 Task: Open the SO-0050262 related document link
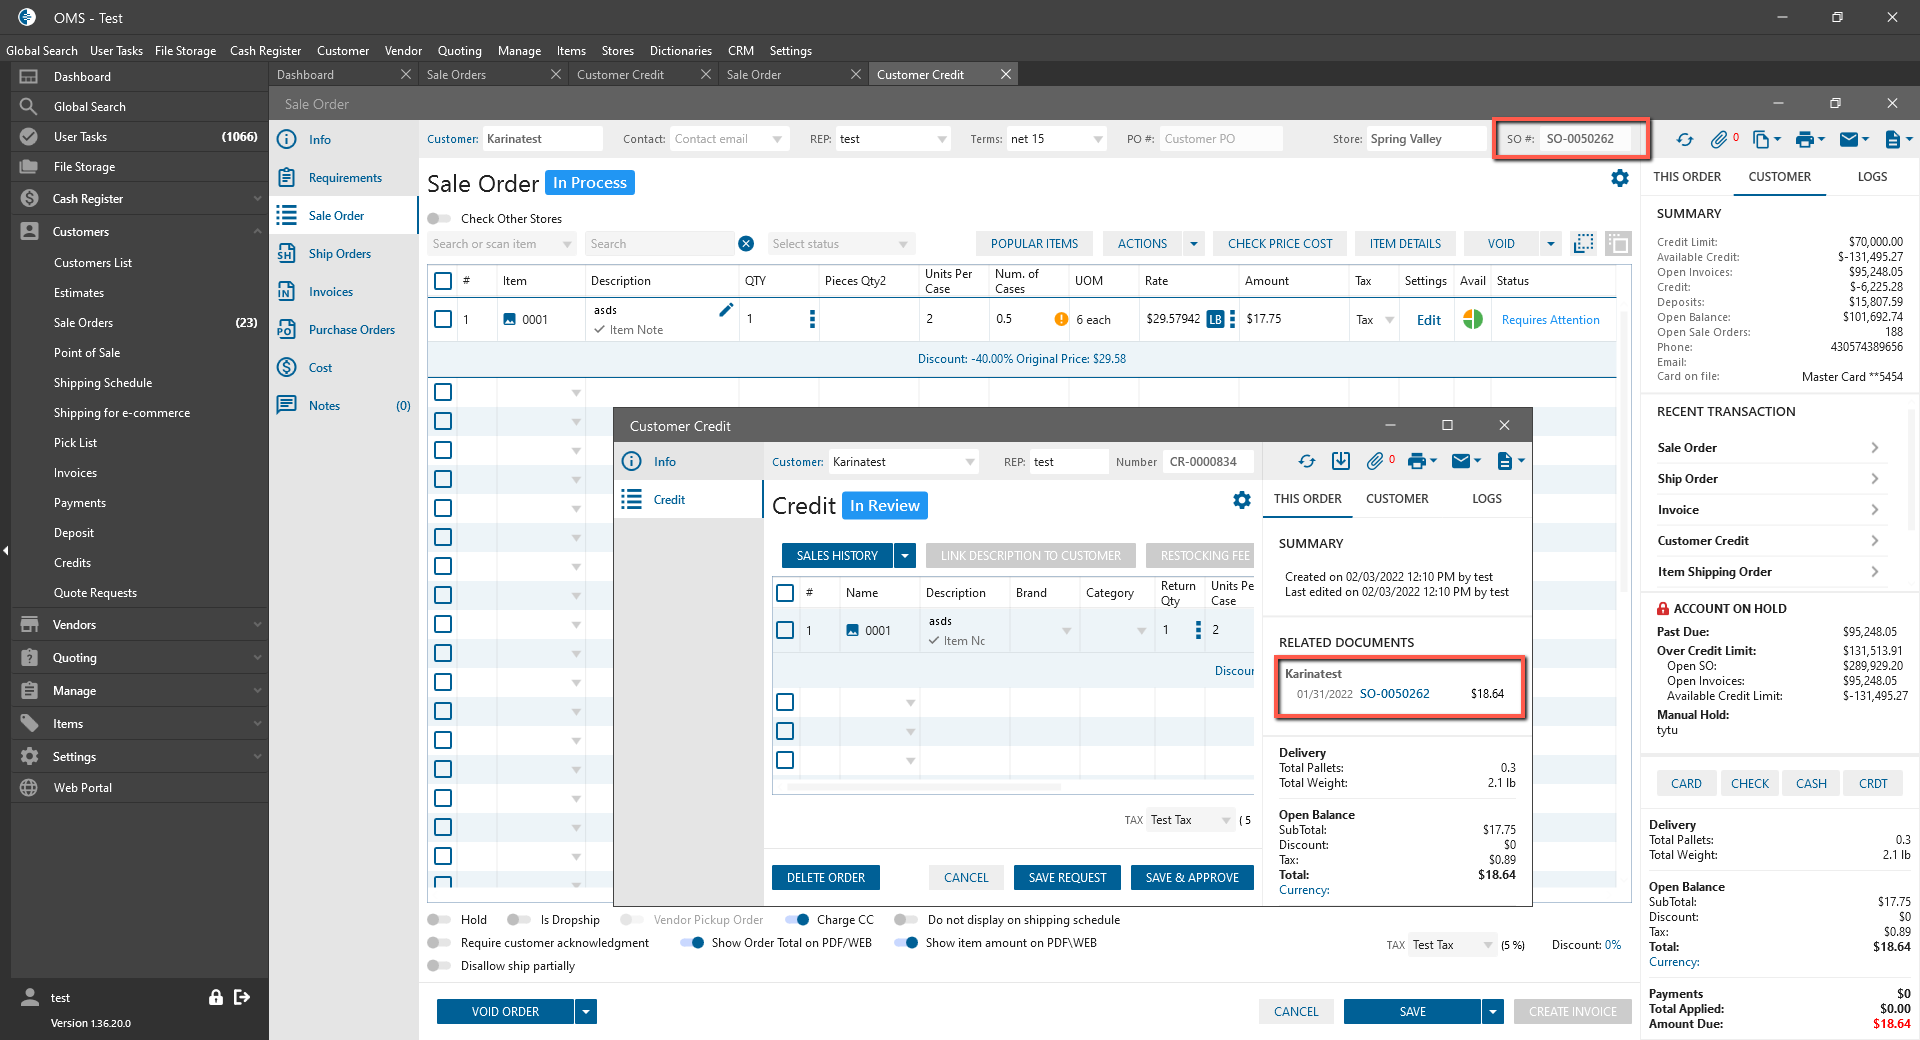1394,694
